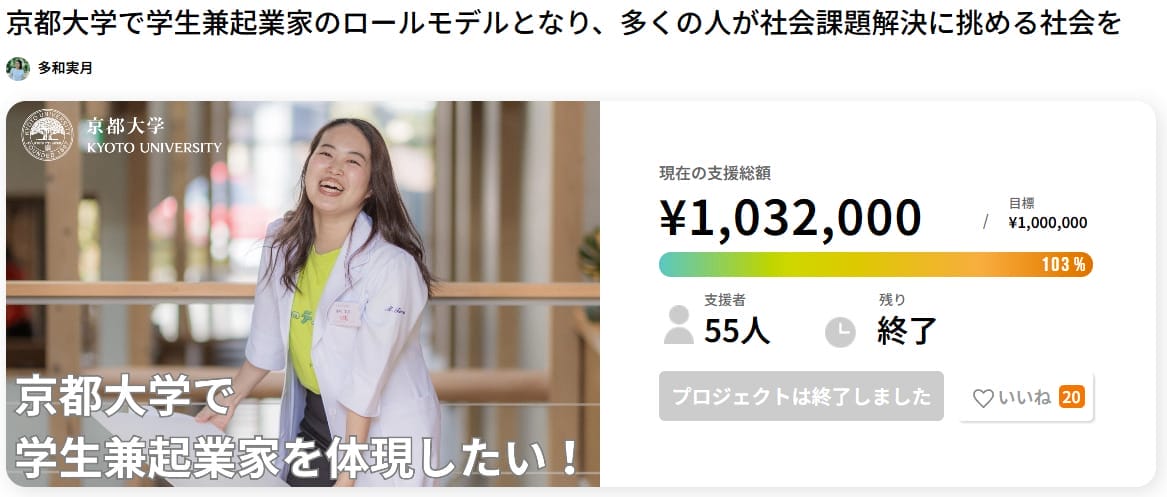Click the clock icon beside 残り
This screenshot has width=1167, height=497.
coord(840,332)
